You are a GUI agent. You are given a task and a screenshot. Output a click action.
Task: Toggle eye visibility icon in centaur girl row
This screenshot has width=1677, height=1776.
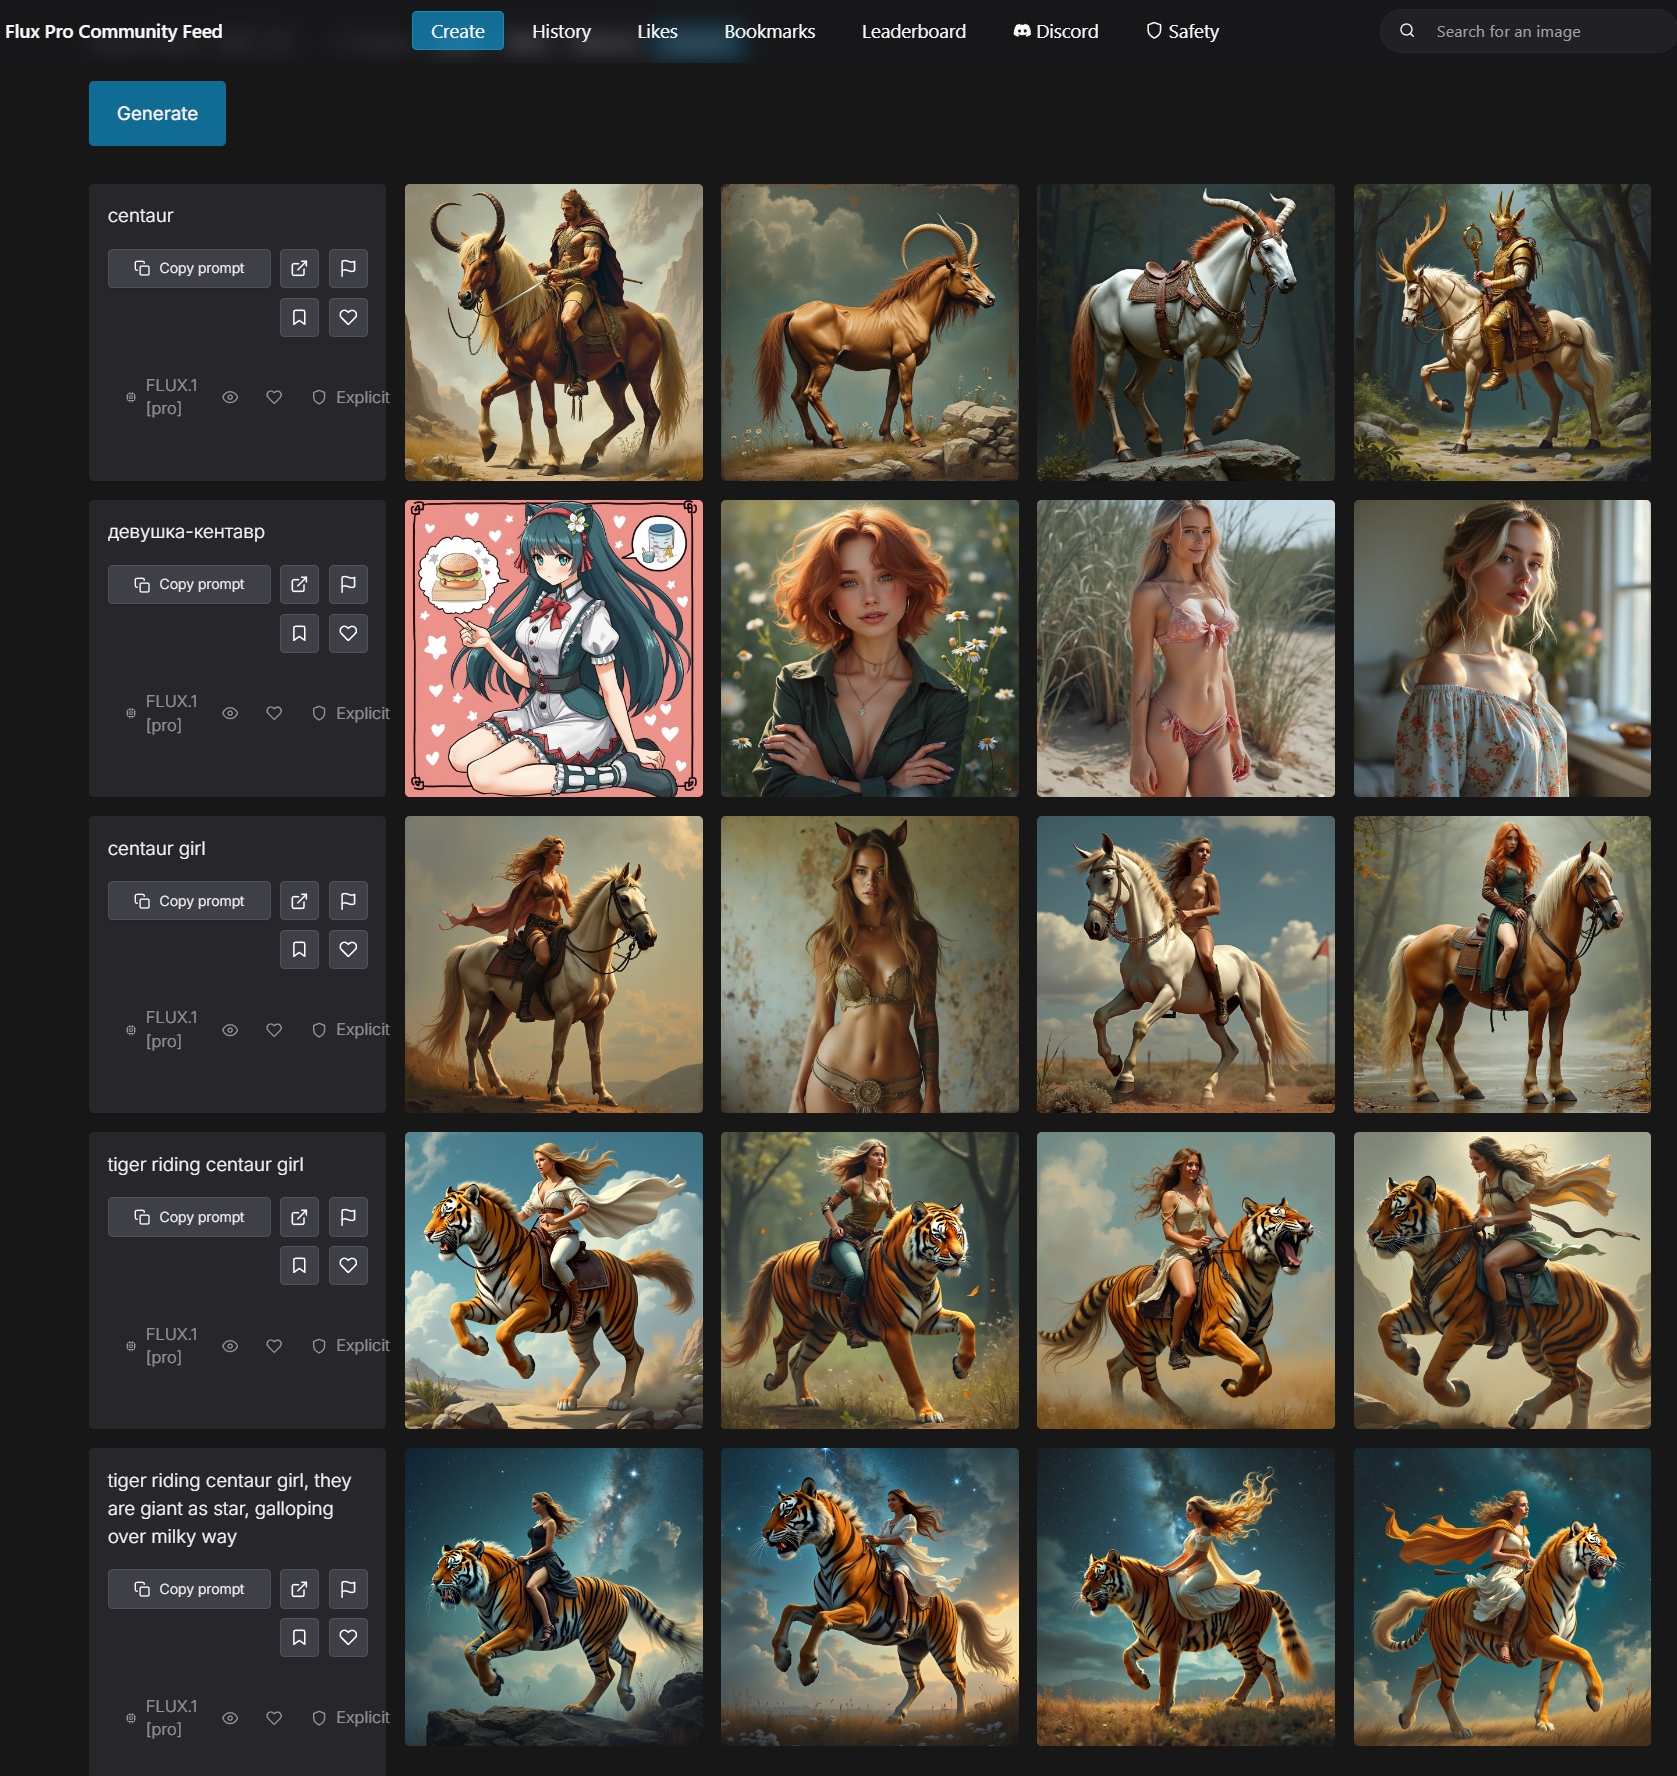[x=230, y=1029]
